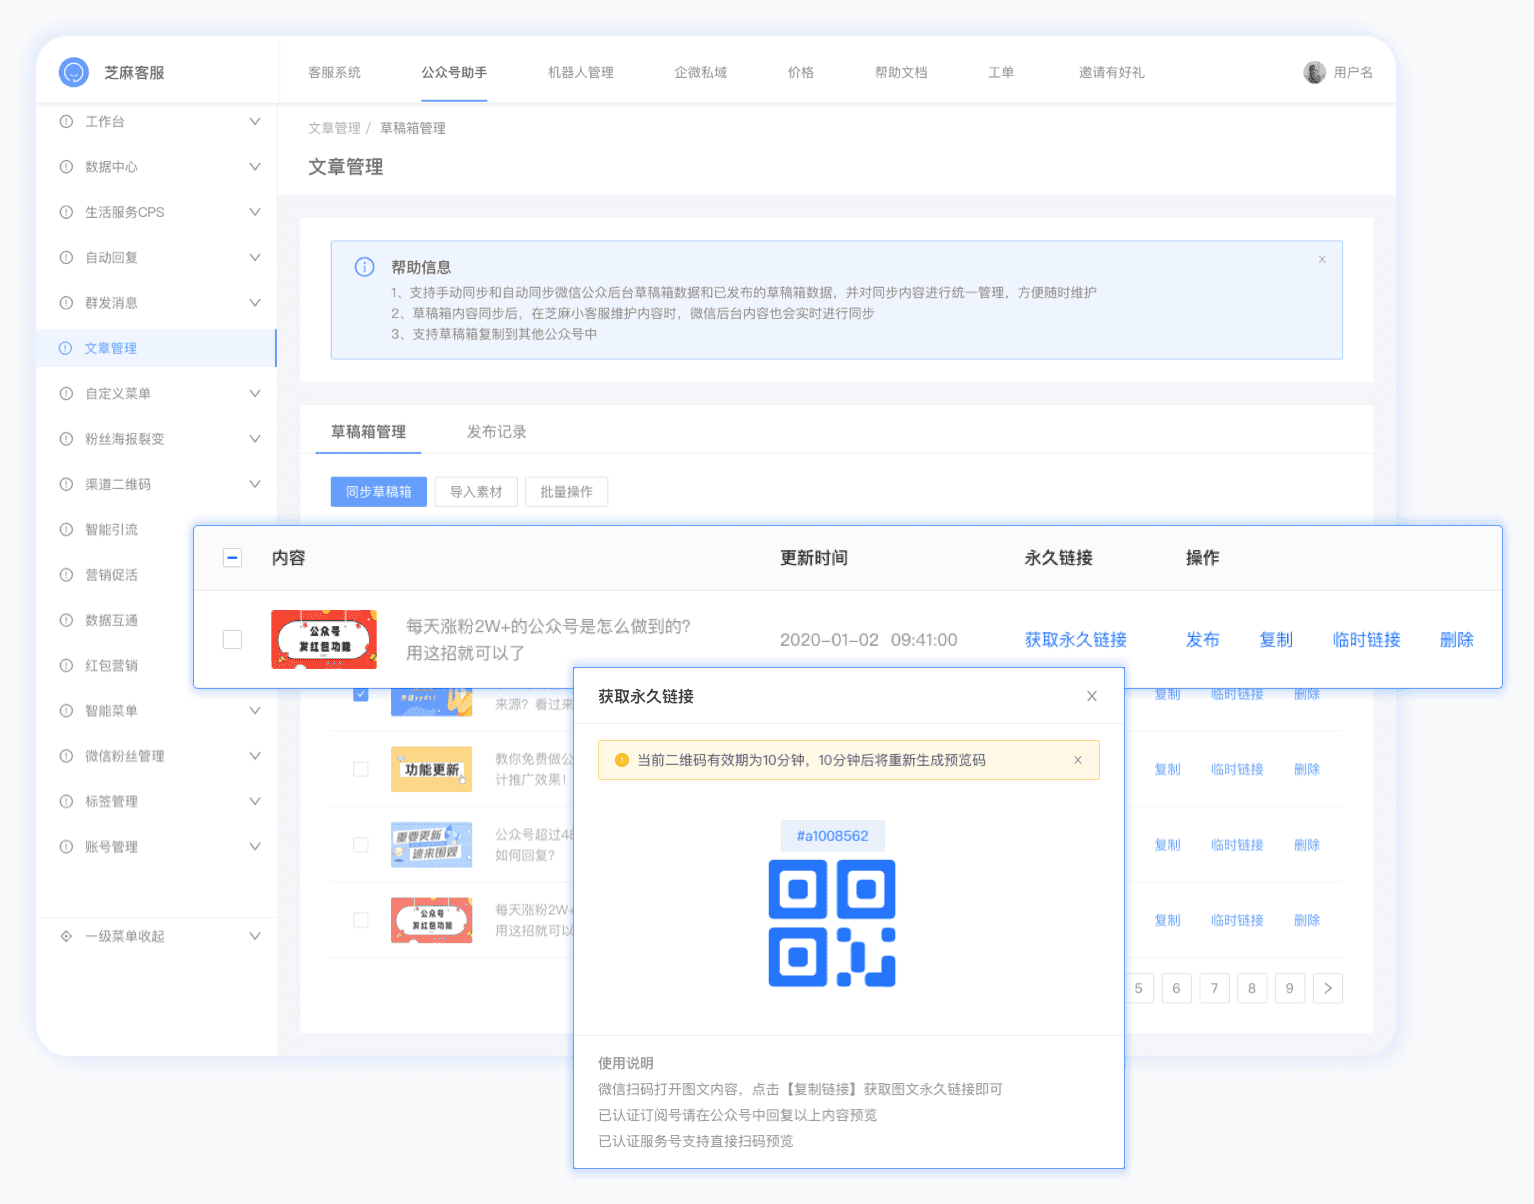Close the 获取永久链接 dialog
Screen dimensions: 1534x1204
point(1092,696)
